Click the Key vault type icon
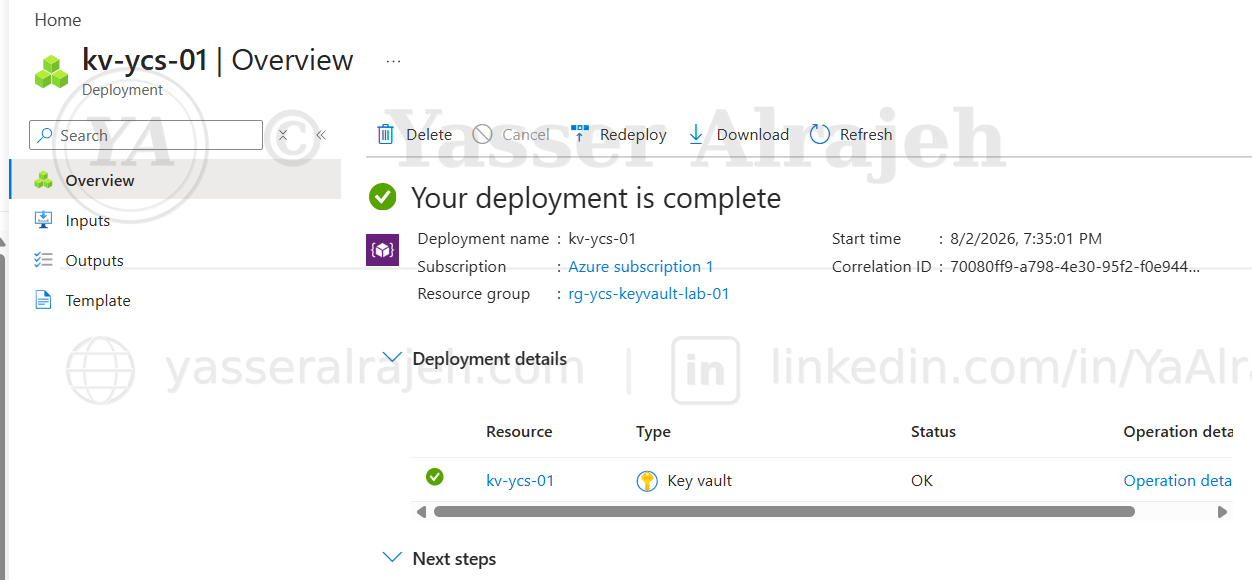Image resolution: width=1252 pixels, height=580 pixels. (647, 481)
